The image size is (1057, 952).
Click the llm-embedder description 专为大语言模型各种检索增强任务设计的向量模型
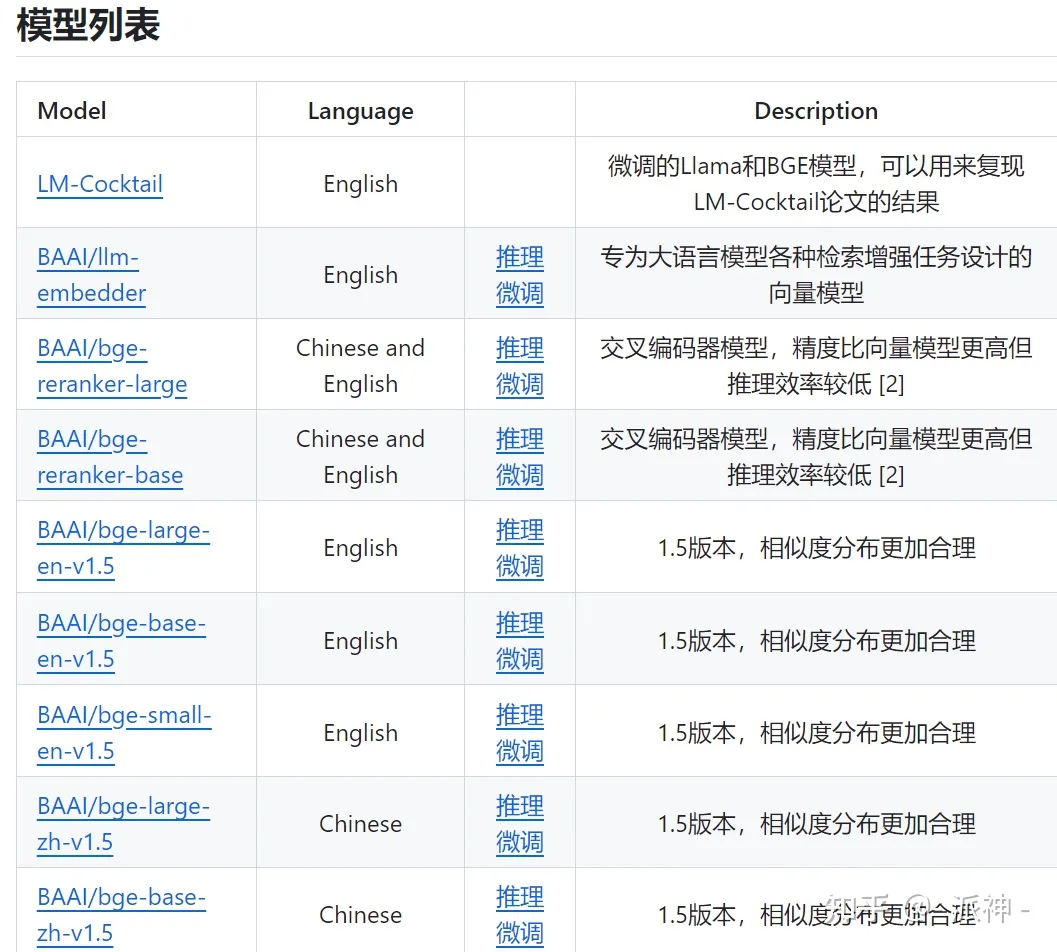(x=816, y=275)
